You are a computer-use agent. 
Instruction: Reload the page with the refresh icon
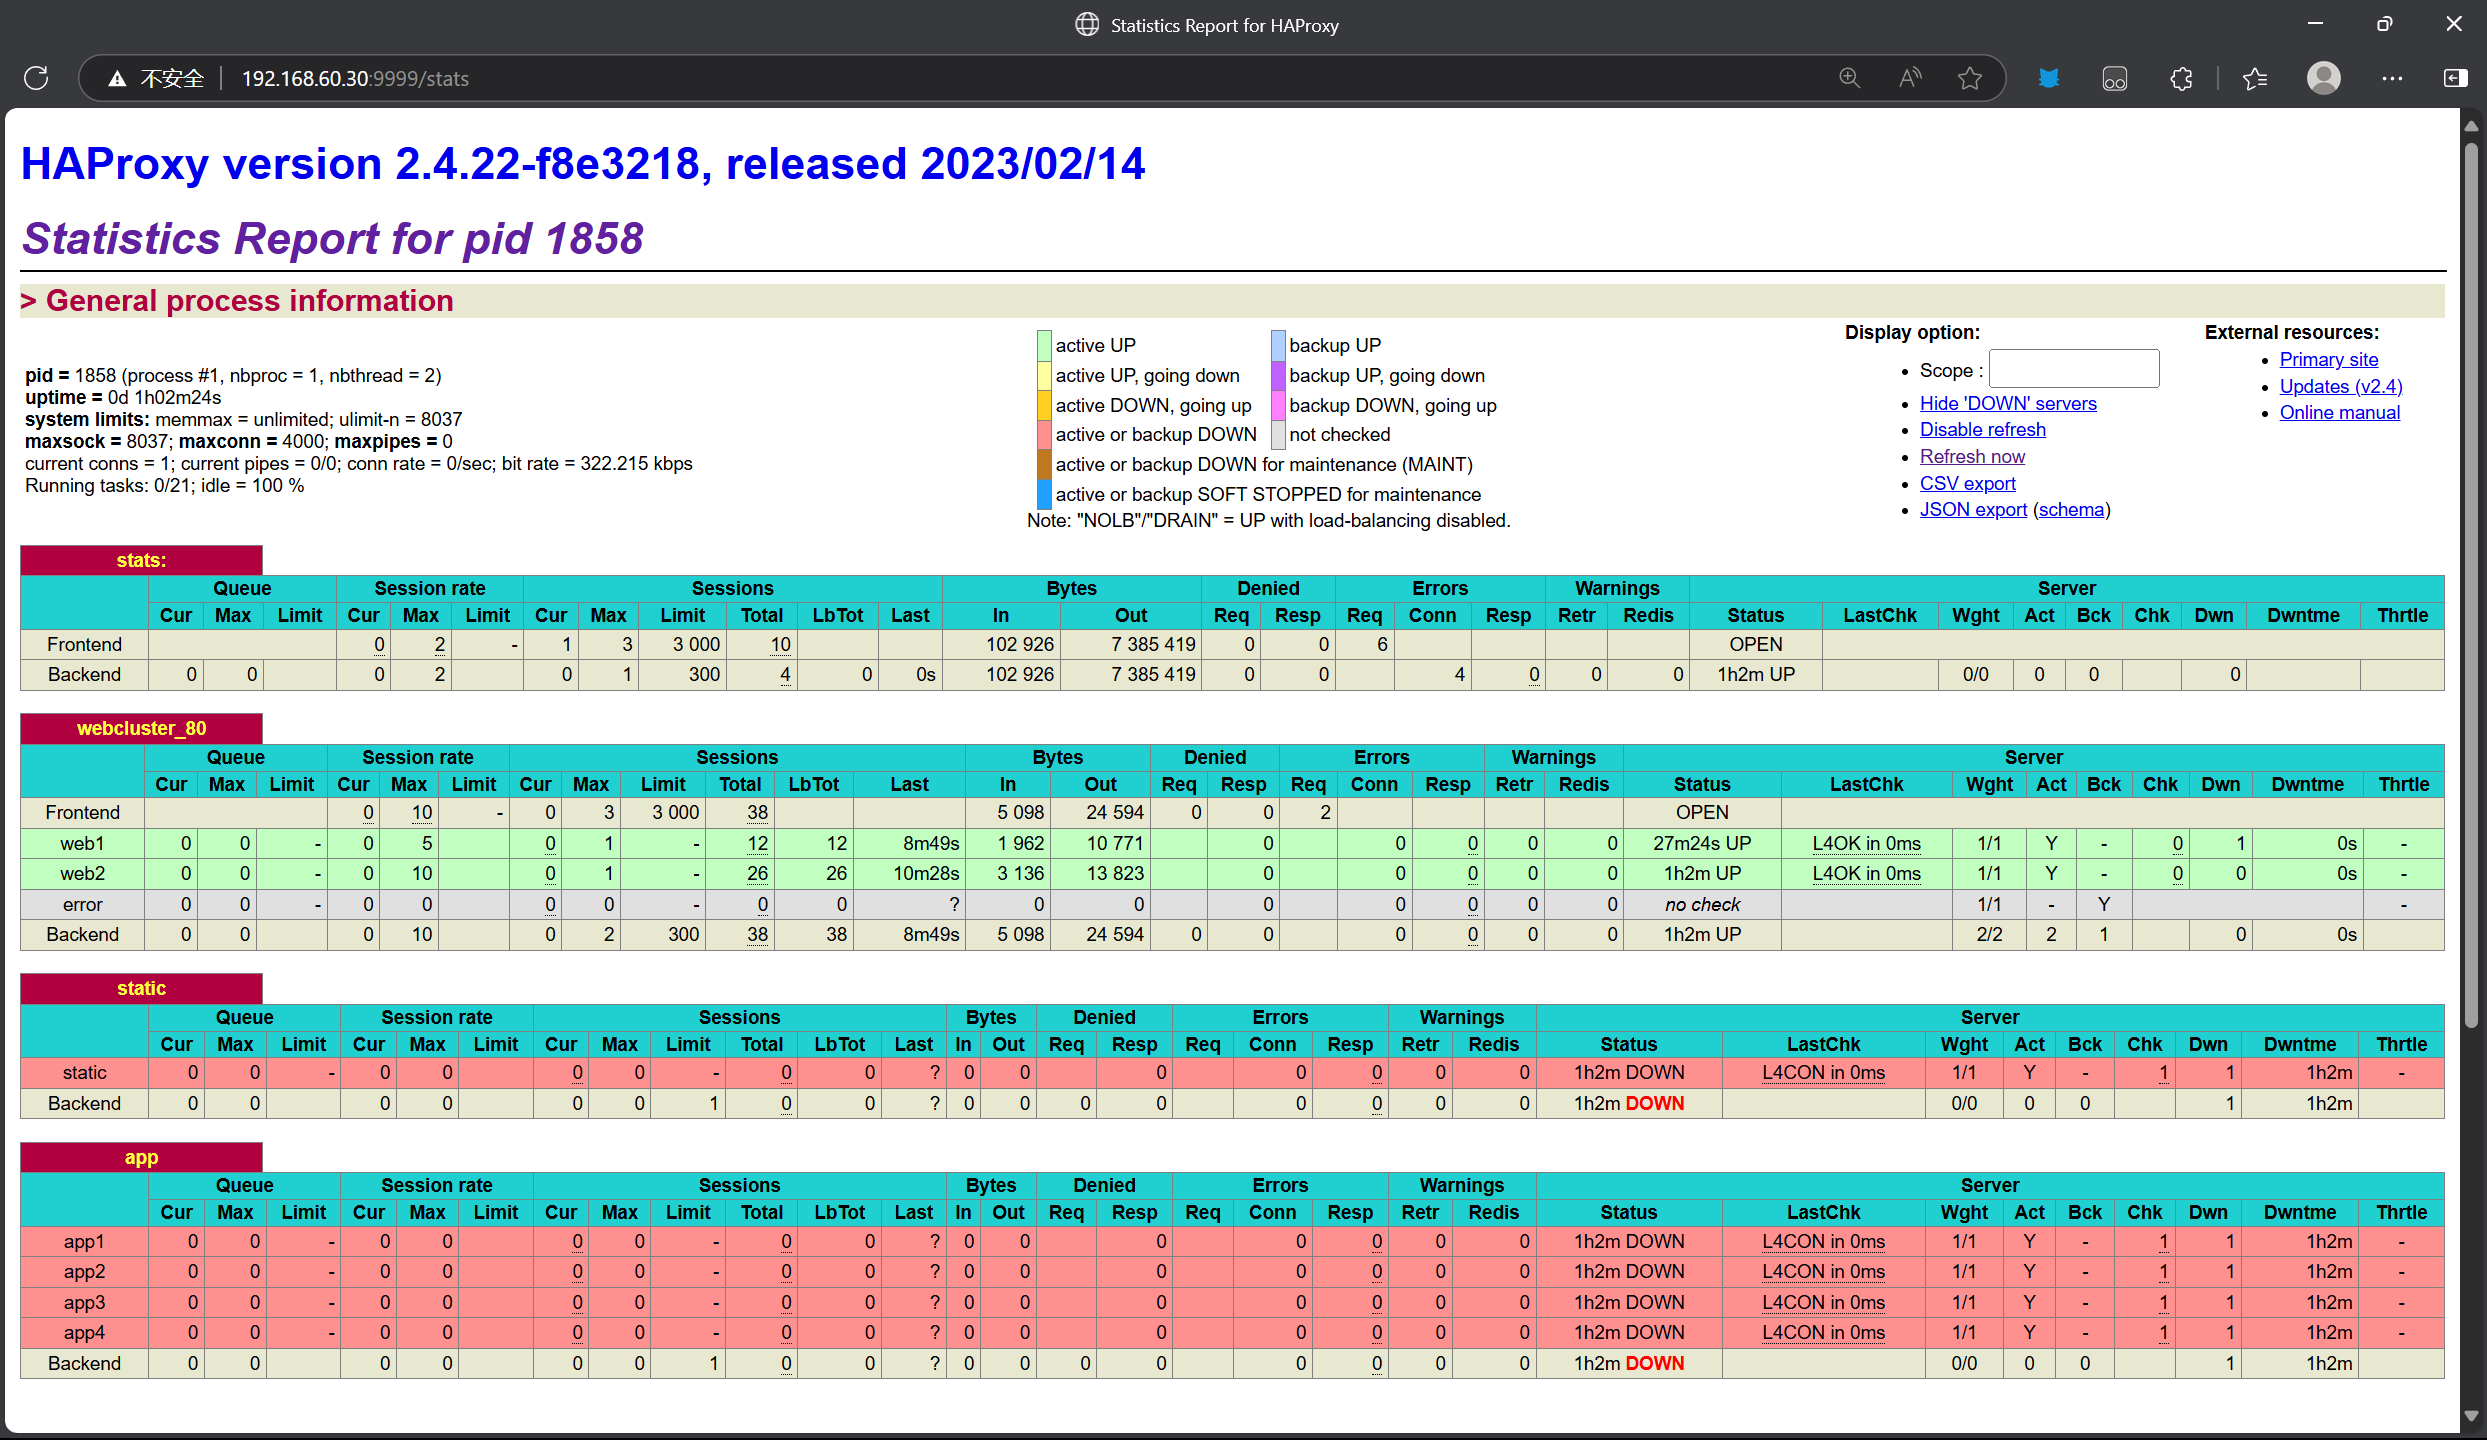click(x=36, y=78)
